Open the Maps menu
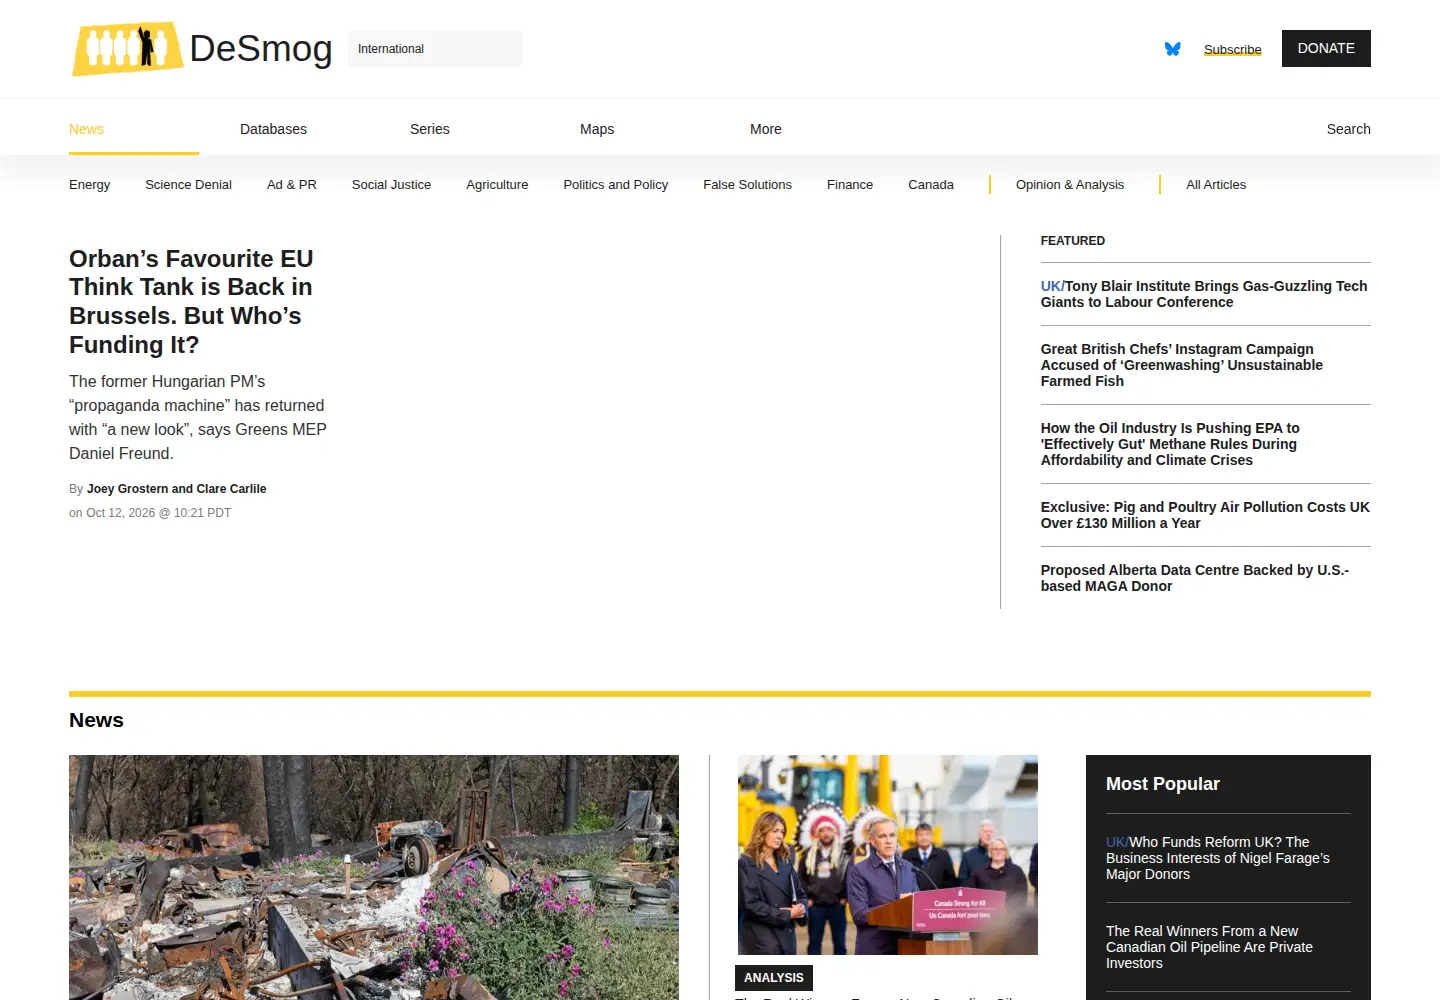1440x1000 pixels. pos(597,129)
